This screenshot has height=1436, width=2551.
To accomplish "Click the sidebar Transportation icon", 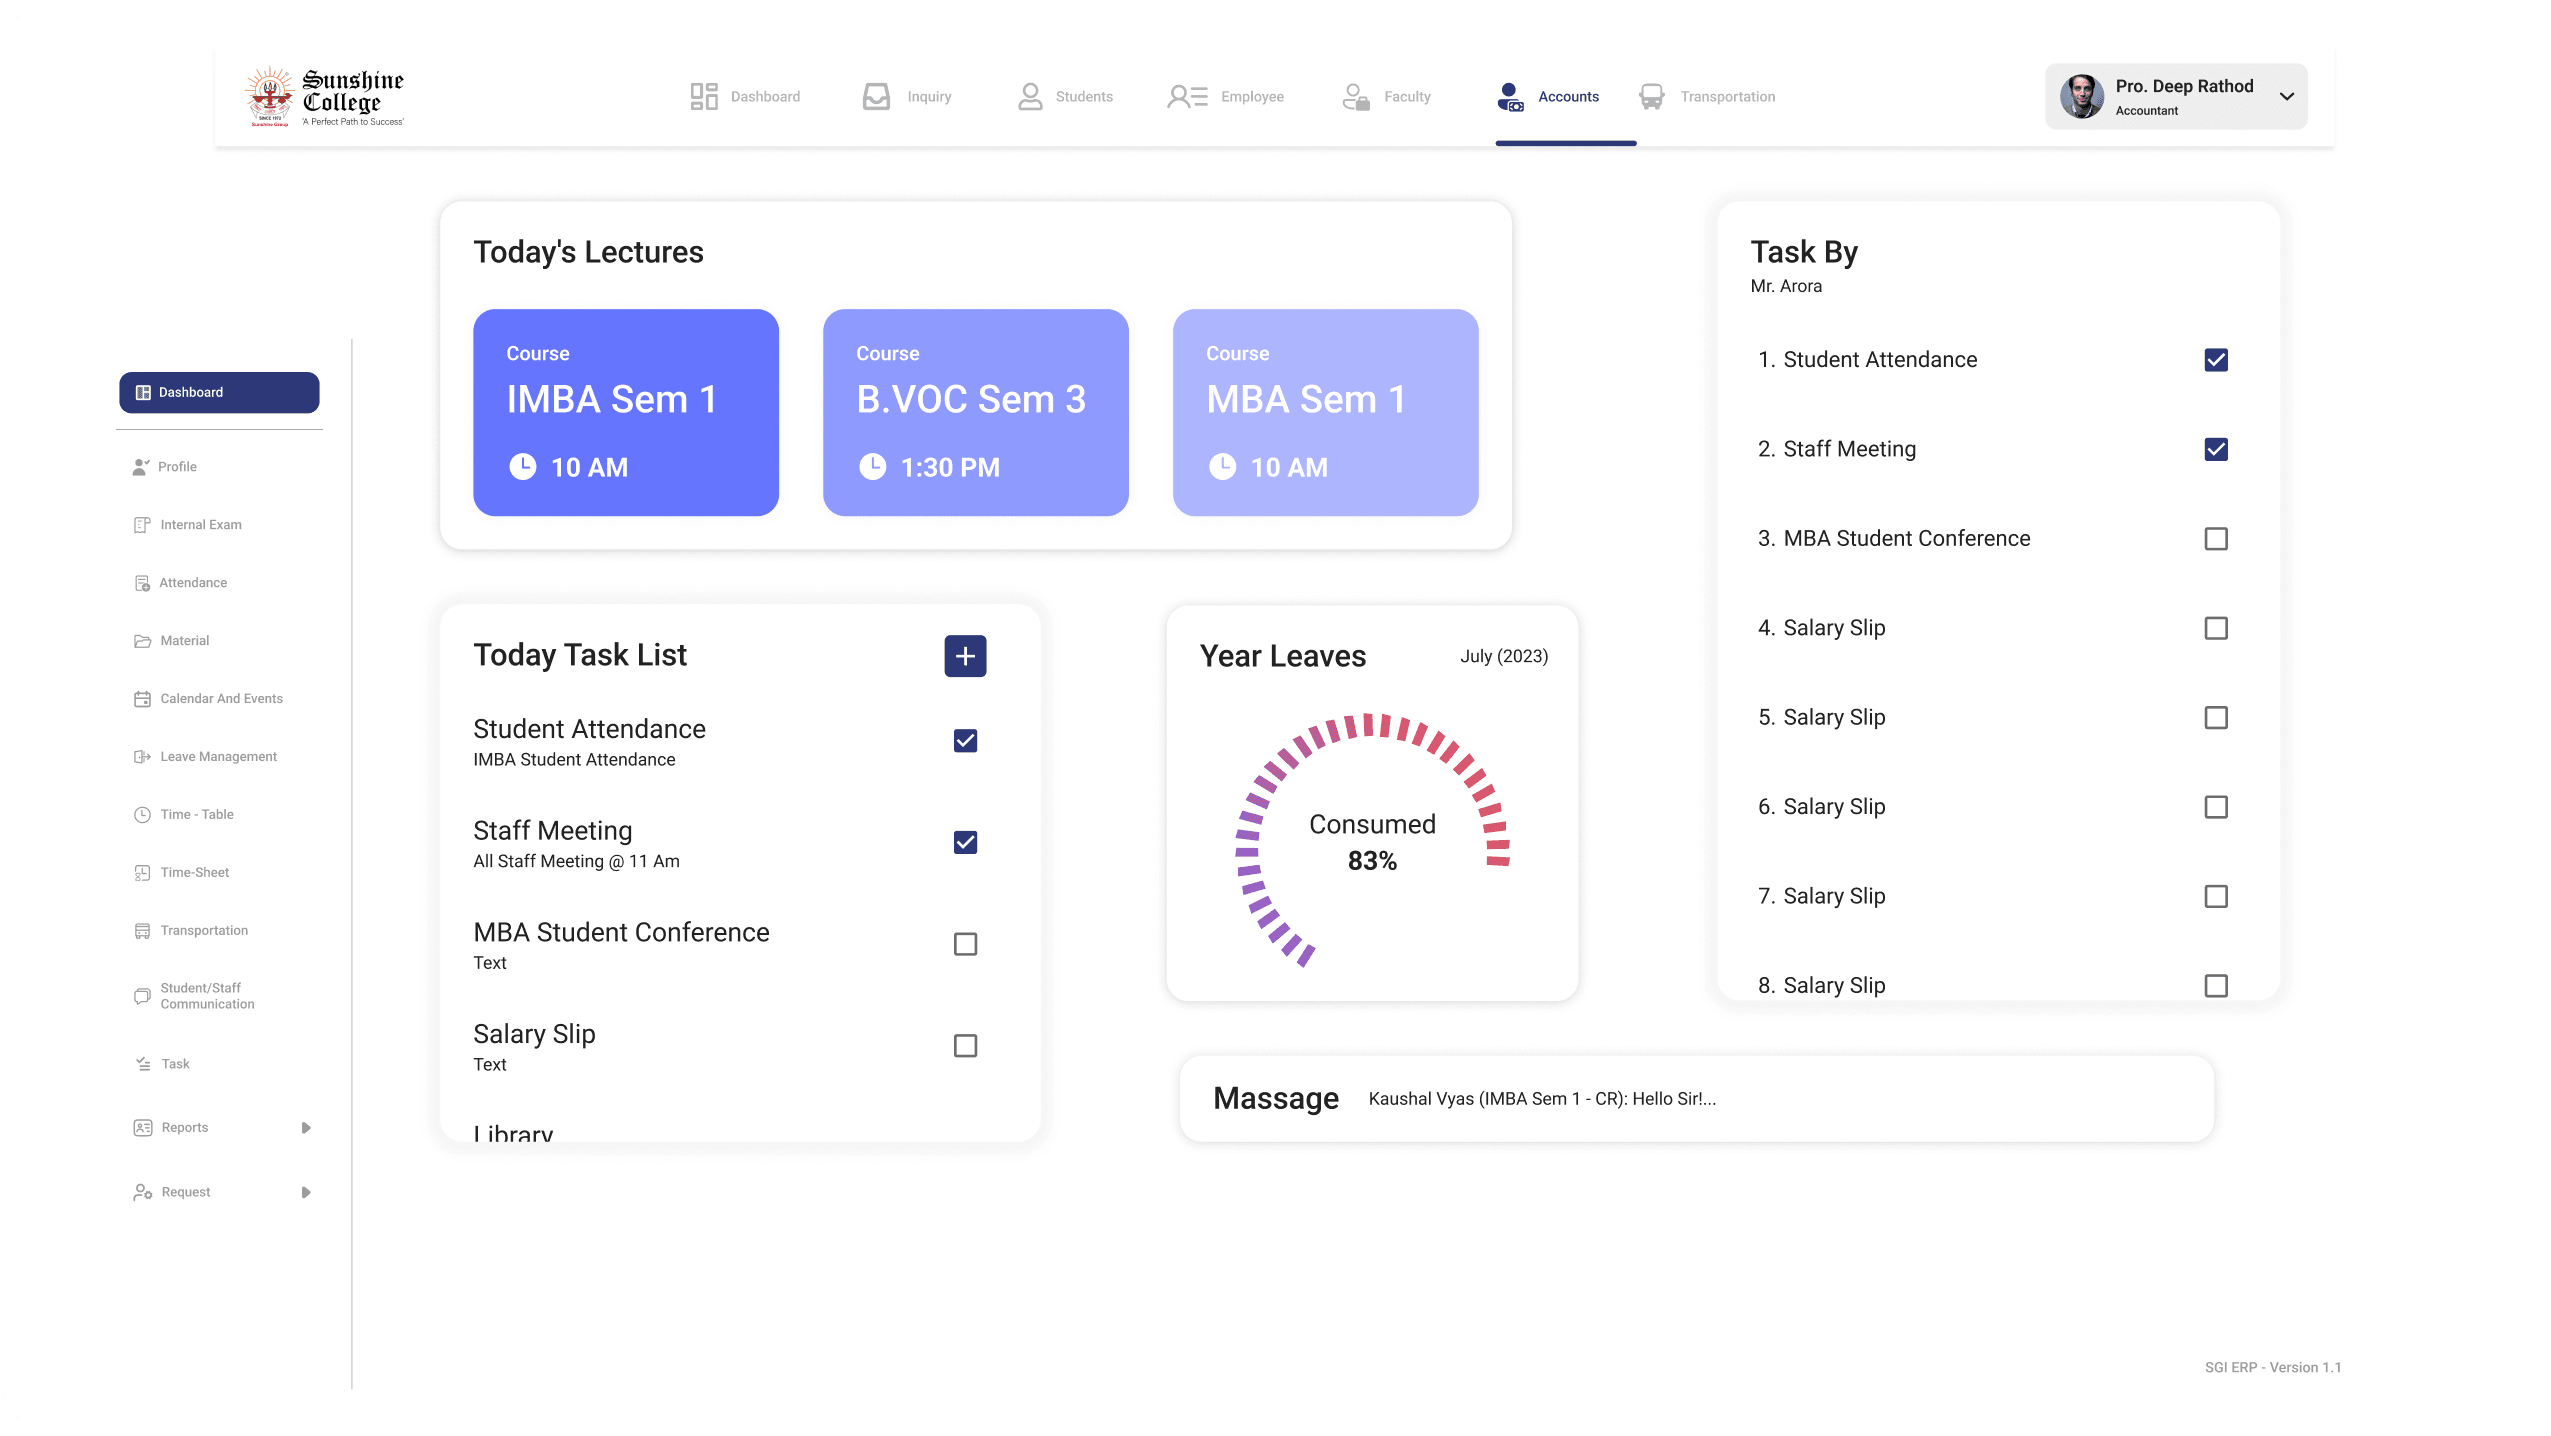I will (x=142, y=931).
